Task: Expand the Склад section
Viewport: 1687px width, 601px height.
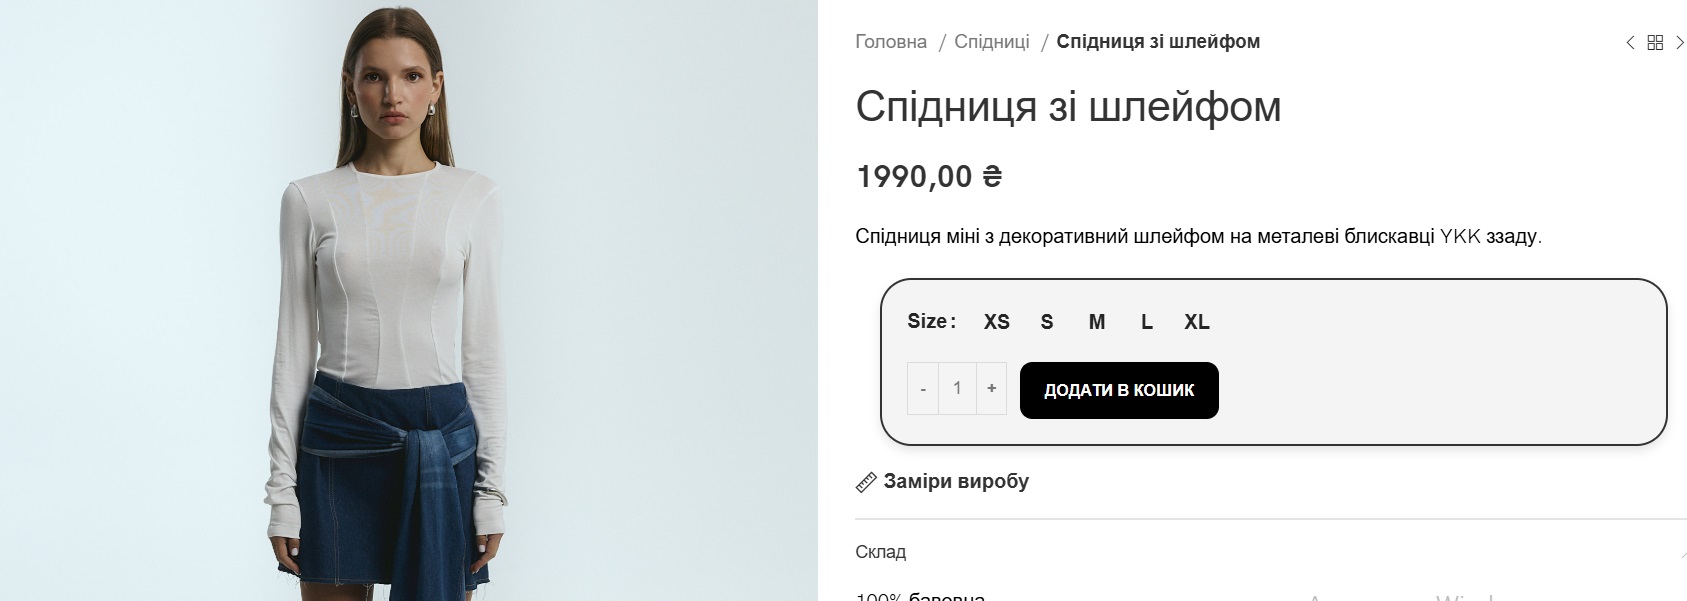Action: point(880,551)
